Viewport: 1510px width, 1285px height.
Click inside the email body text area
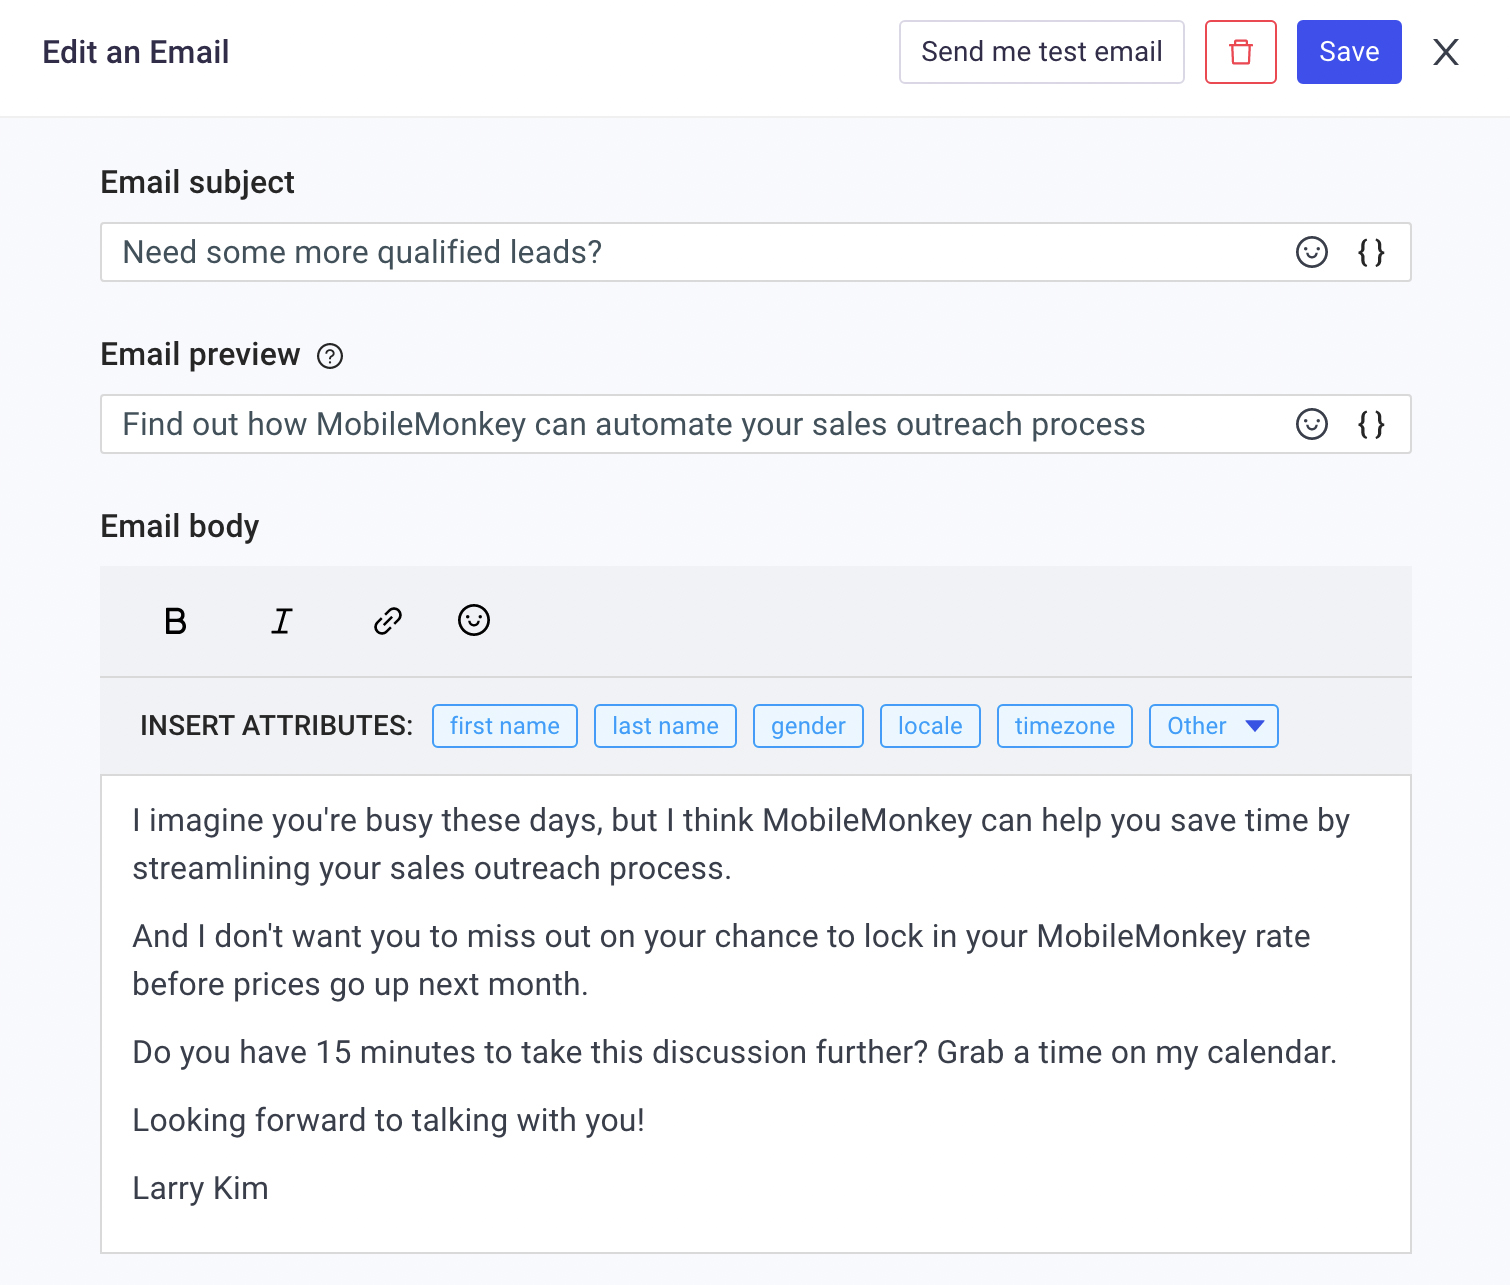coord(756,1014)
